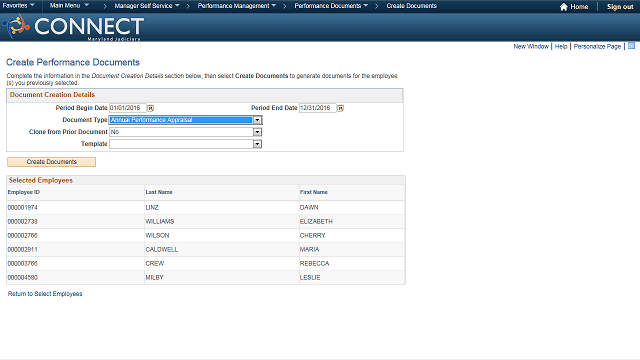
Task: Click the page options icon beside Personalize Page
Action: point(631,46)
